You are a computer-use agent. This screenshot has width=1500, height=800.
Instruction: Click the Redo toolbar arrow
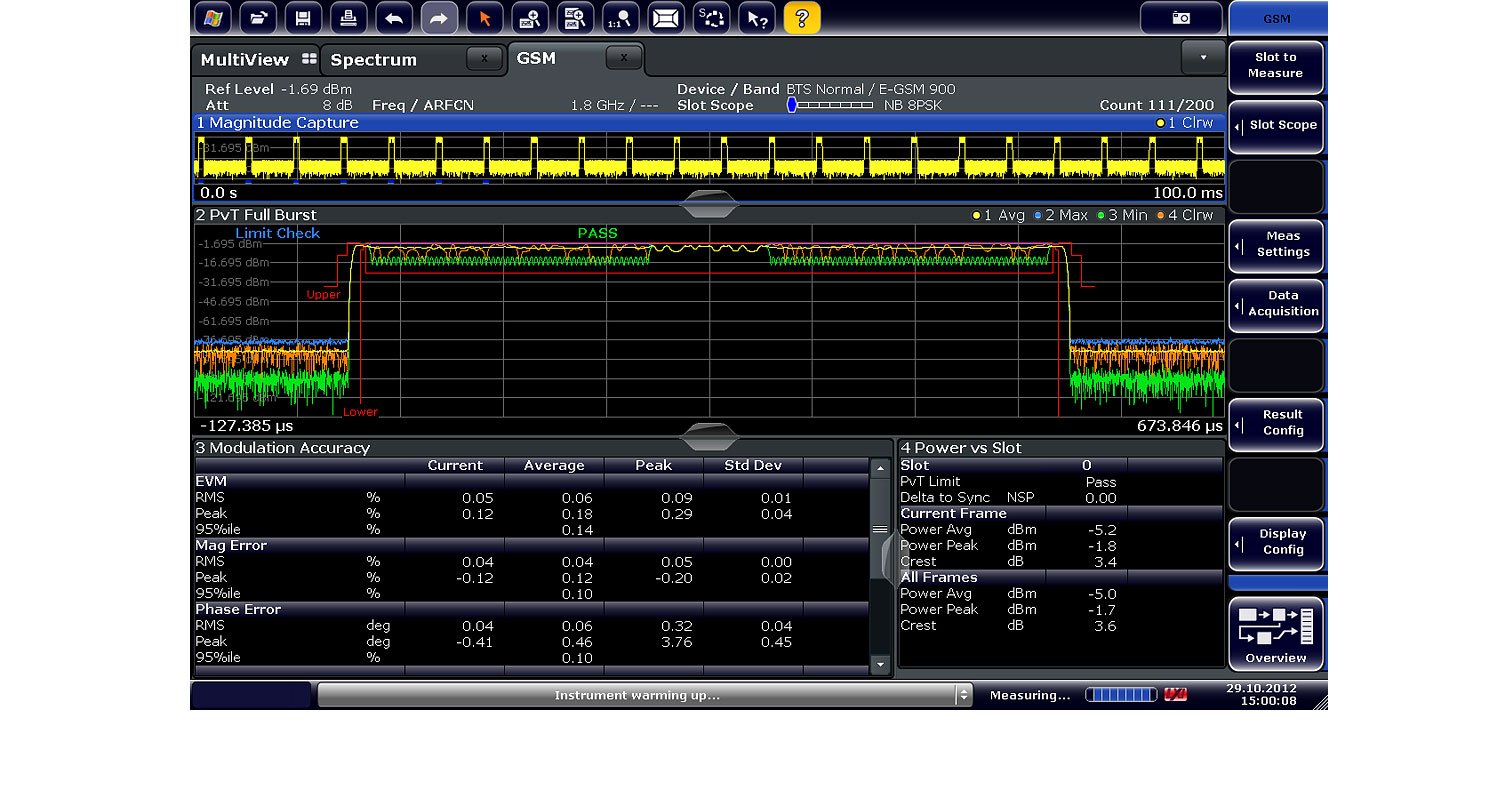[x=440, y=18]
